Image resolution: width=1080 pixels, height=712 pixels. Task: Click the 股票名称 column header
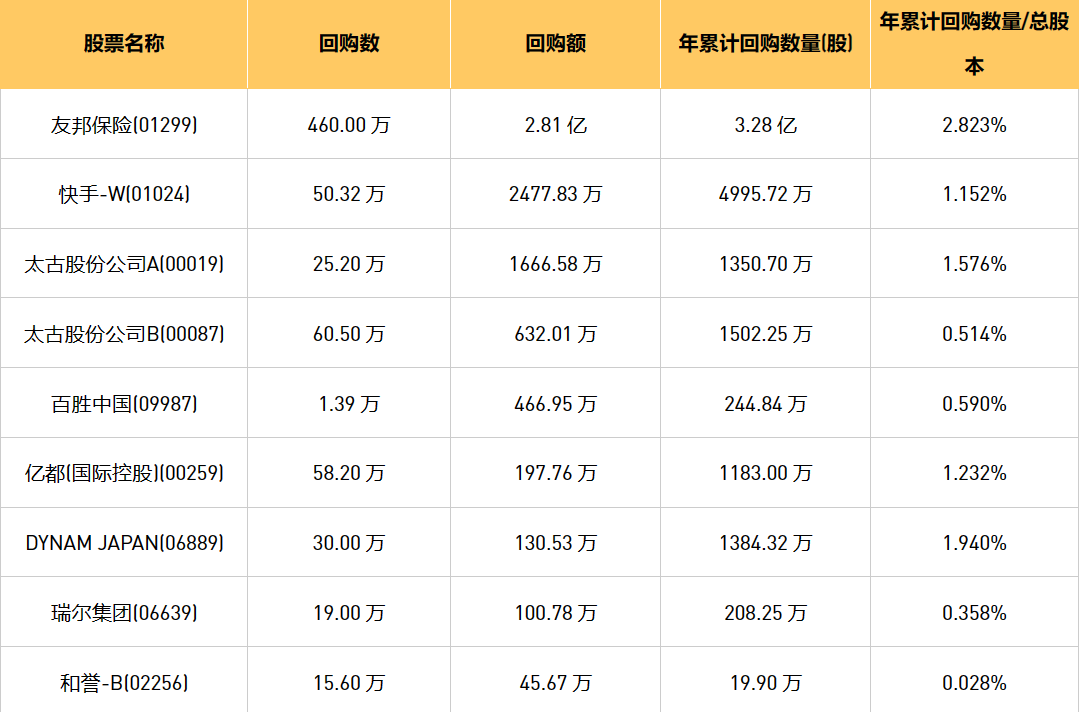[124, 44]
